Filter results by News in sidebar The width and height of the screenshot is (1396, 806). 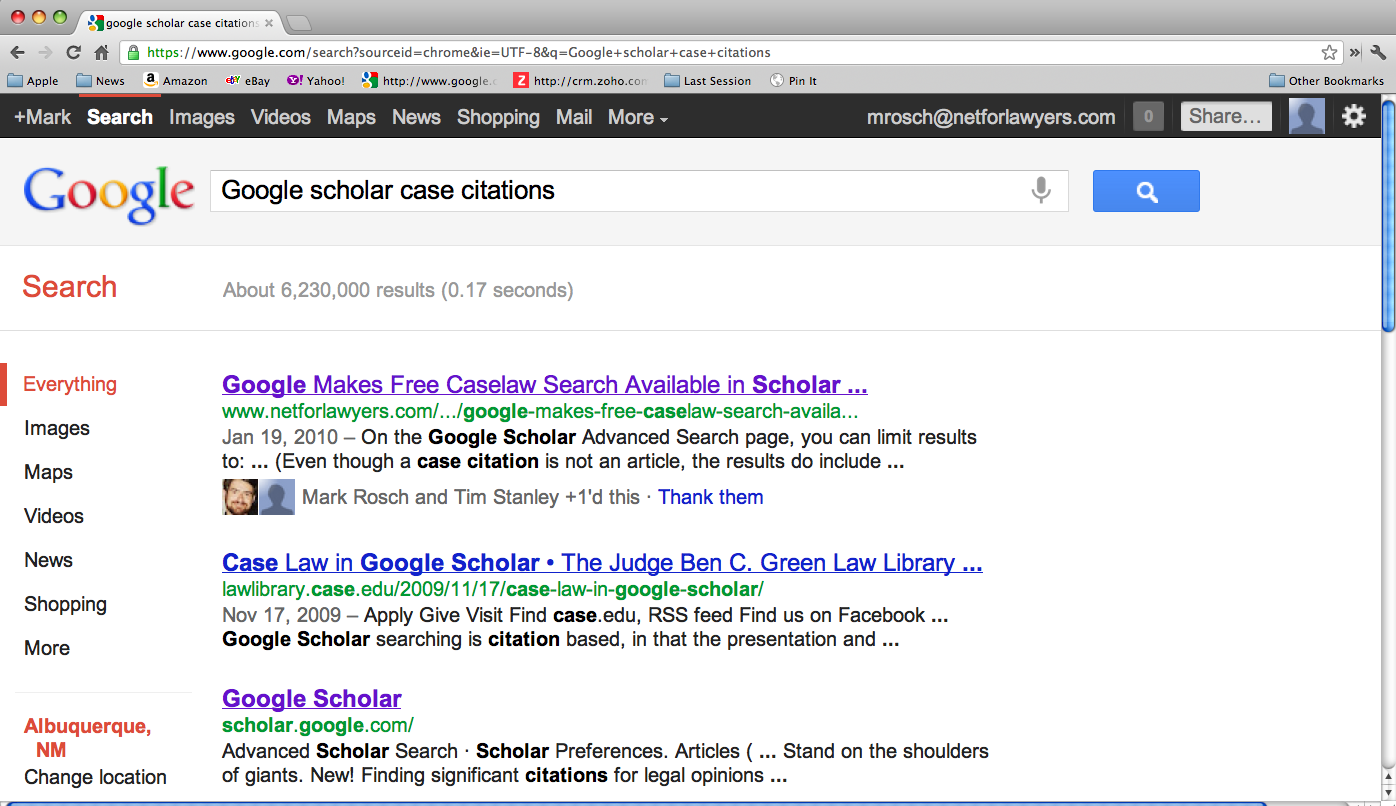tap(48, 560)
